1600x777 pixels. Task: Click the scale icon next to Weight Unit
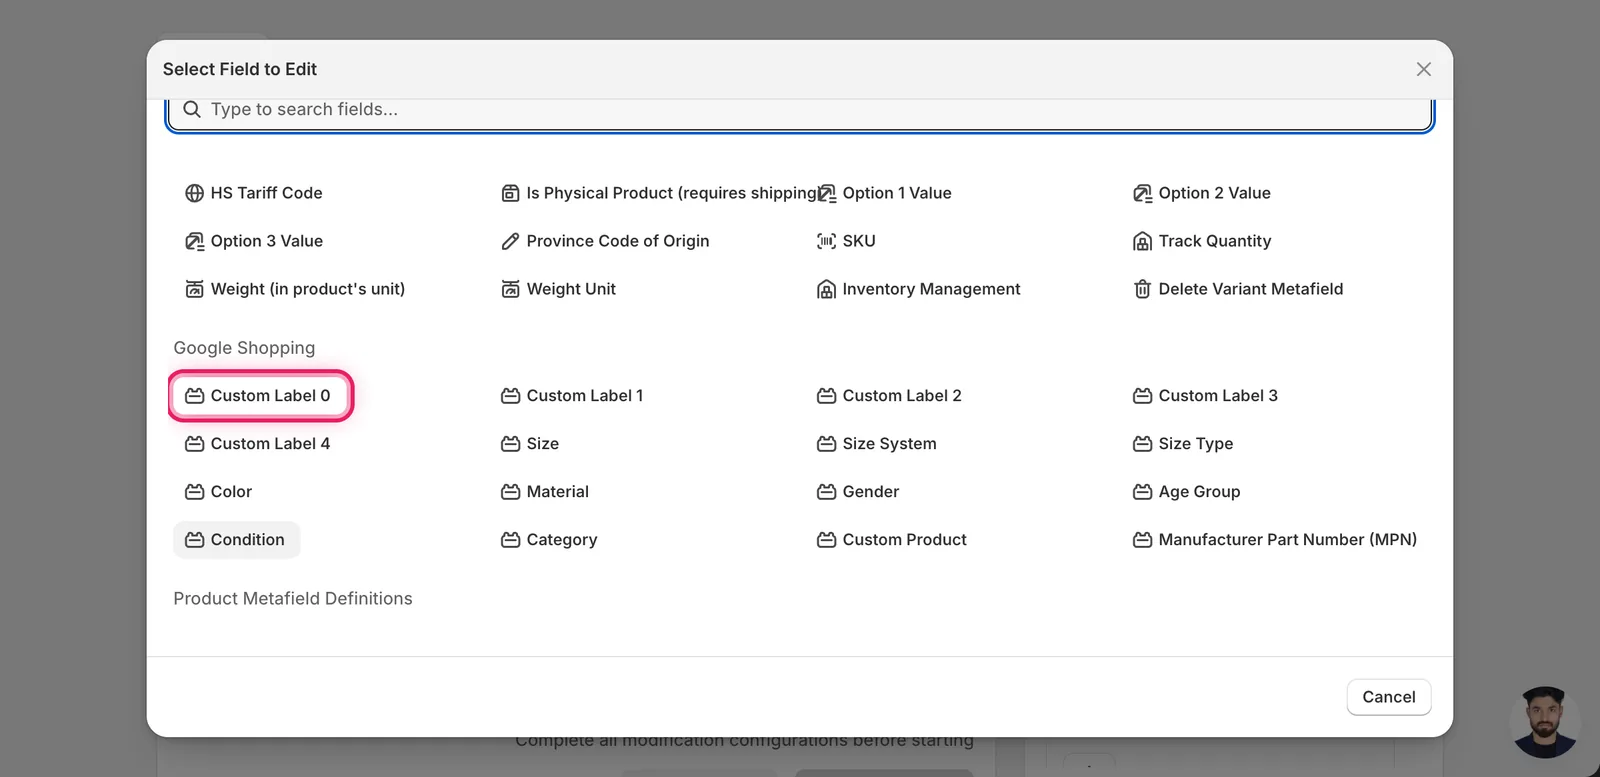pos(510,289)
